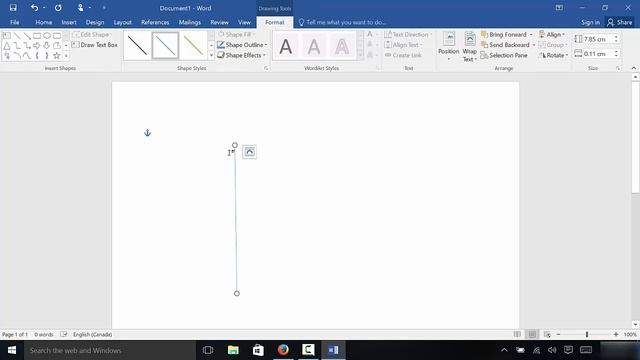The image size is (640, 360).
Task: Open the Align dropdown
Action: coord(552,35)
